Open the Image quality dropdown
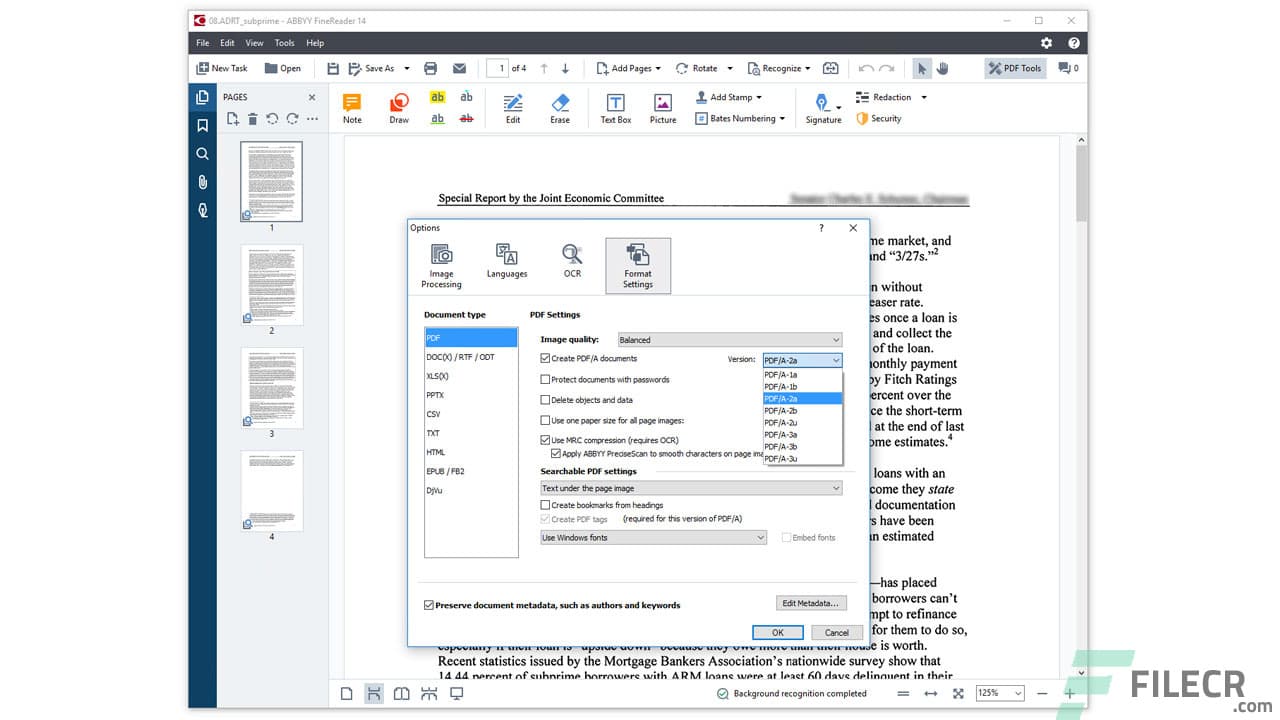The width and height of the screenshot is (1280, 720). click(x=730, y=339)
